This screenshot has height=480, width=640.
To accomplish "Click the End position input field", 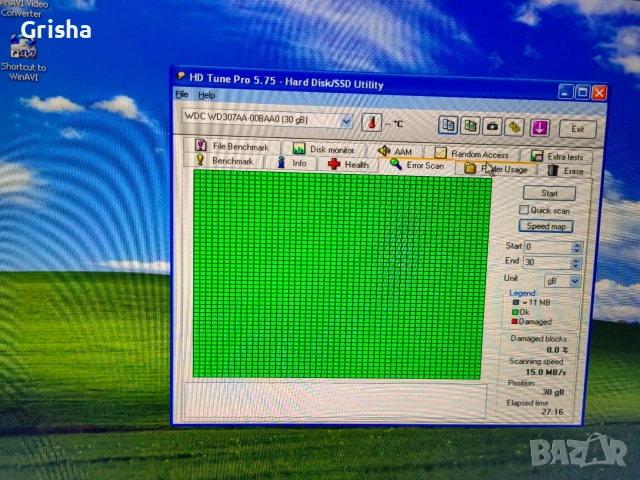I will pyautogui.click(x=547, y=262).
